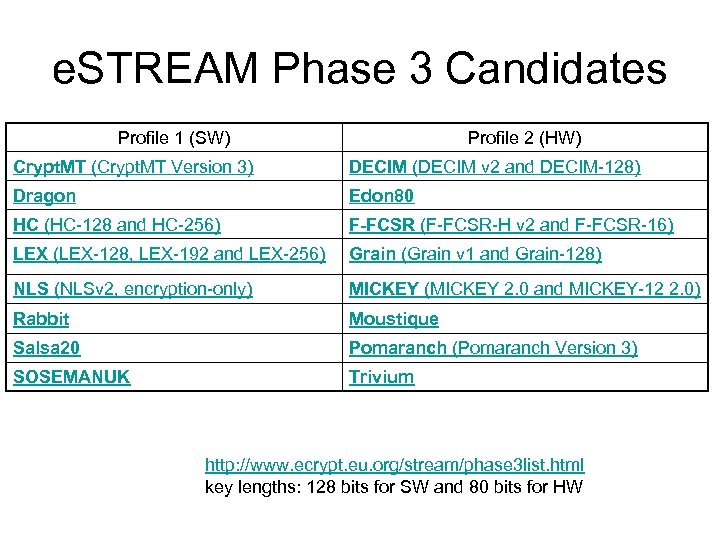
Task: Follow the Grain cipher link
Action: click(372, 255)
